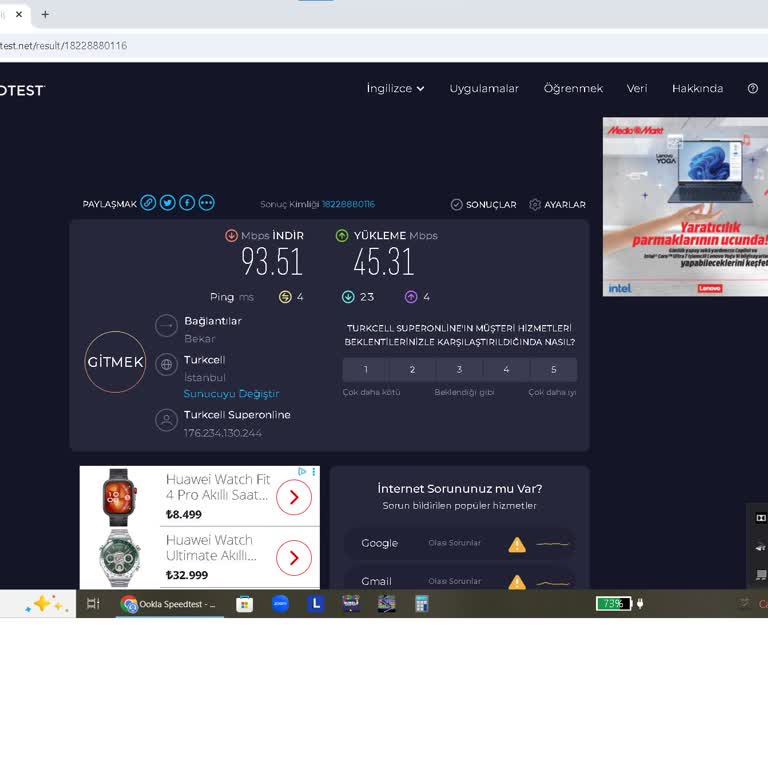Image resolution: width=768 pixels, height=768 pixels.
Task: Open a new browser tab
Action: [x=45, y=15]
